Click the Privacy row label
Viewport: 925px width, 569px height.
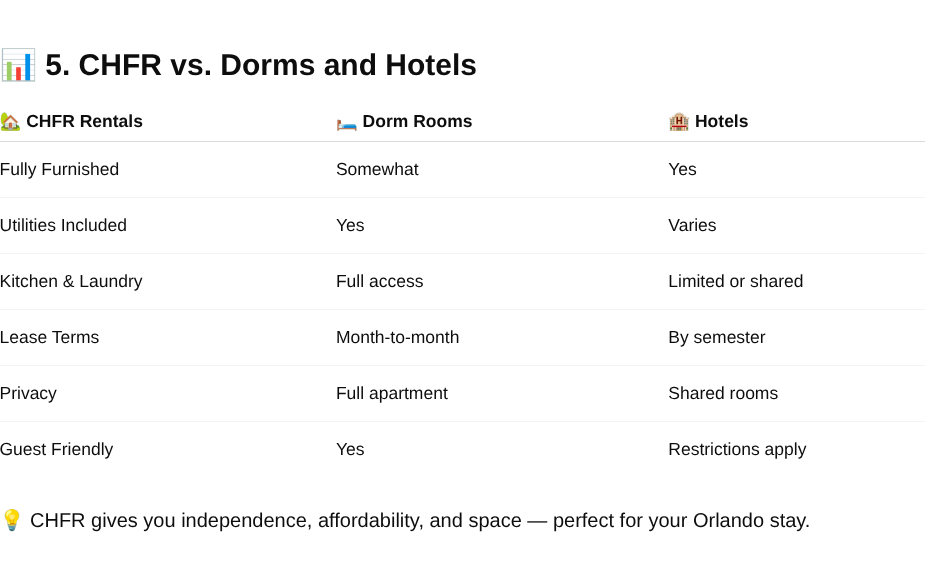[x=28, y=393]
